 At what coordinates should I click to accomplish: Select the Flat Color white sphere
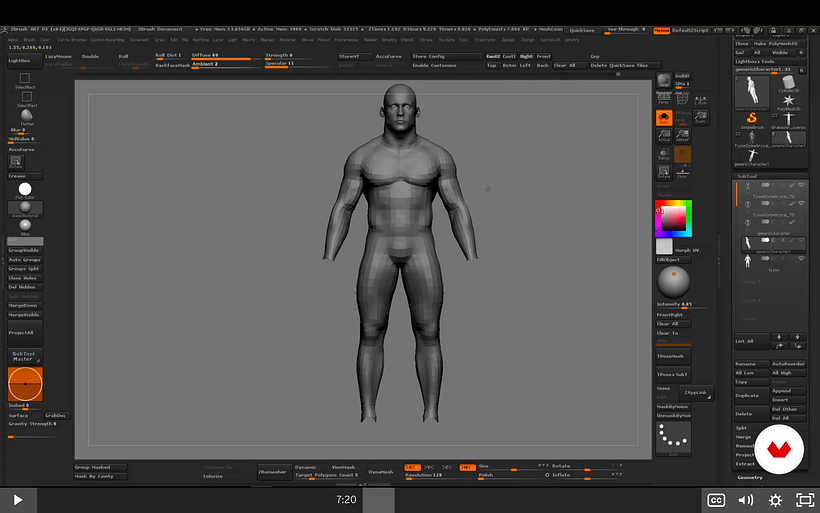[25, 190]
